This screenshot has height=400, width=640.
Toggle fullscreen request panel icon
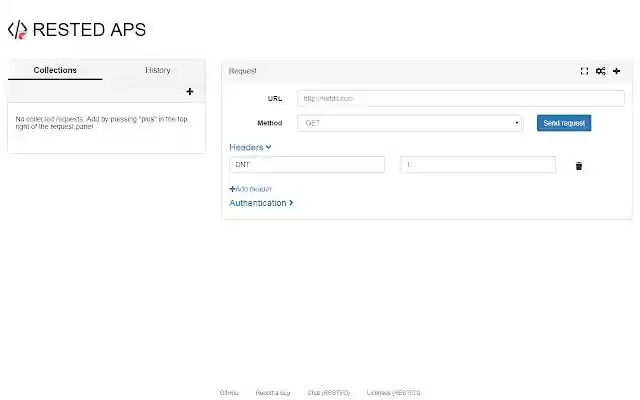pyautogui.click(x=584, y=71)
